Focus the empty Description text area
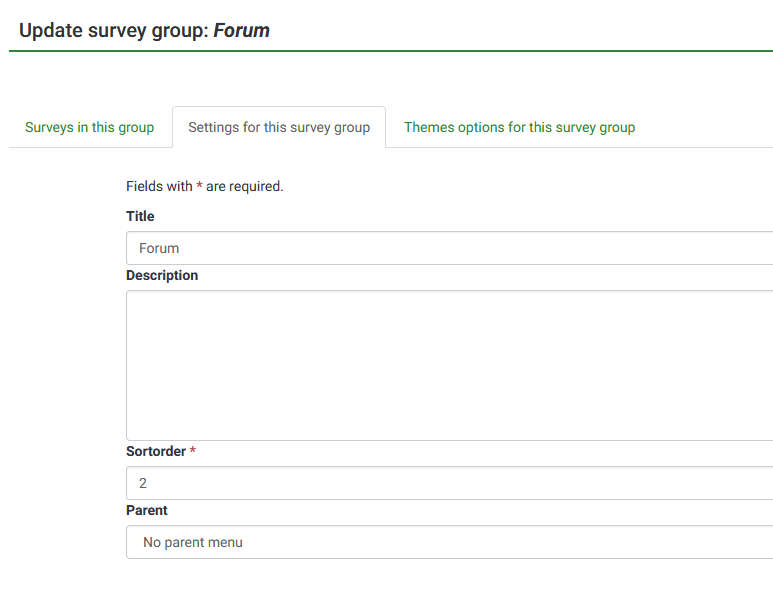The width and height of the screenshot is (773, 589). (450, 365)
